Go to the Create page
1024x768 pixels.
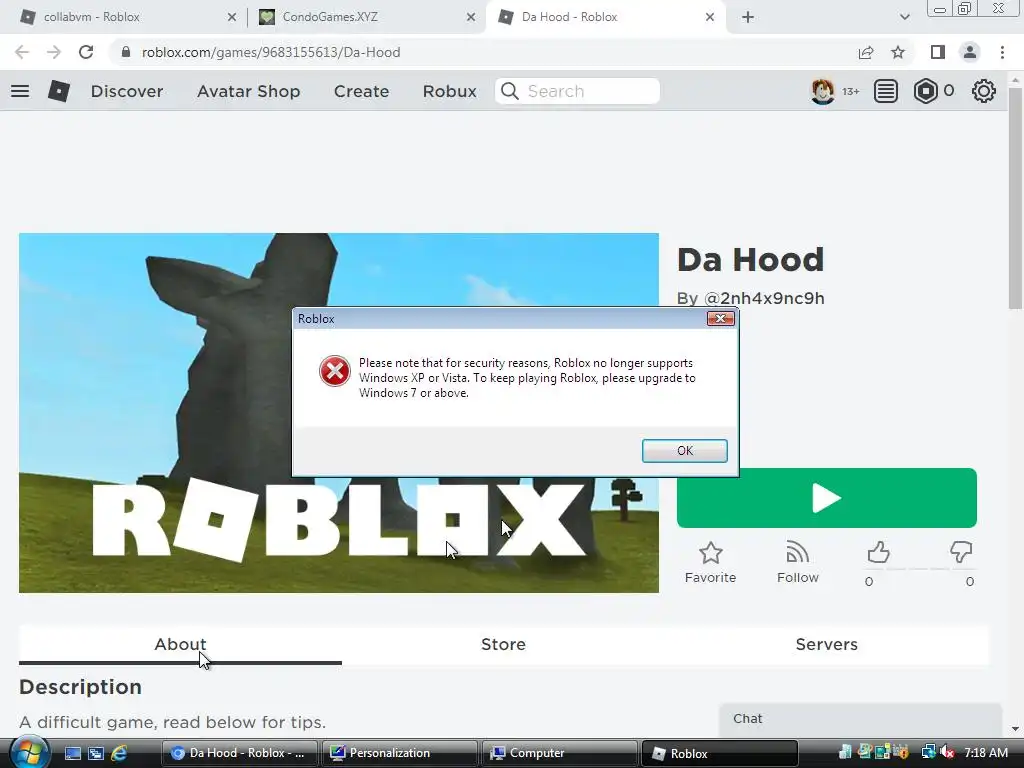point(361,91)
